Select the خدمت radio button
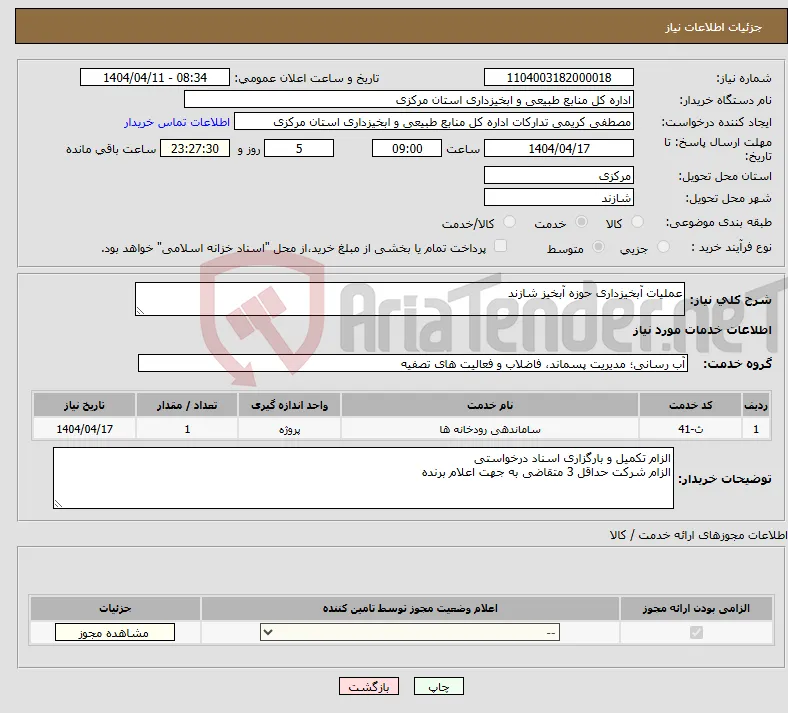Image resolution: width=788 pixels, height=713 pixels. pos(581,222)
